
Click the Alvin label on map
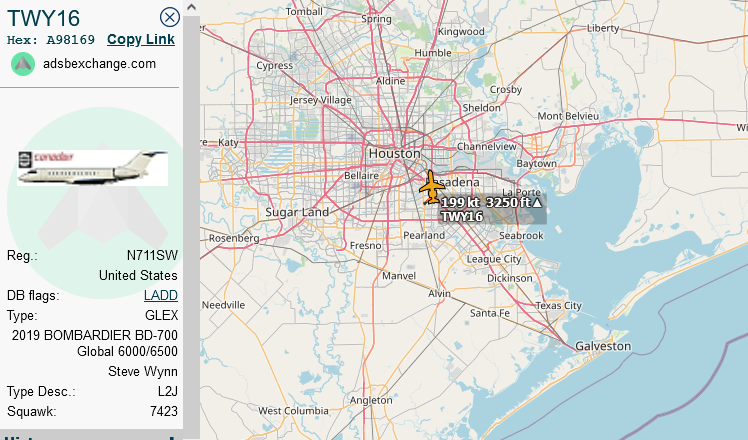pyautogui.click(x=439, y=293)
